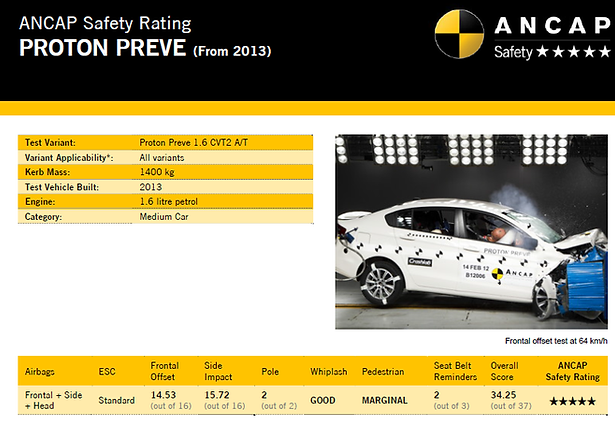Click the seat belt '2 (out of 3)' score

[451, 400]
